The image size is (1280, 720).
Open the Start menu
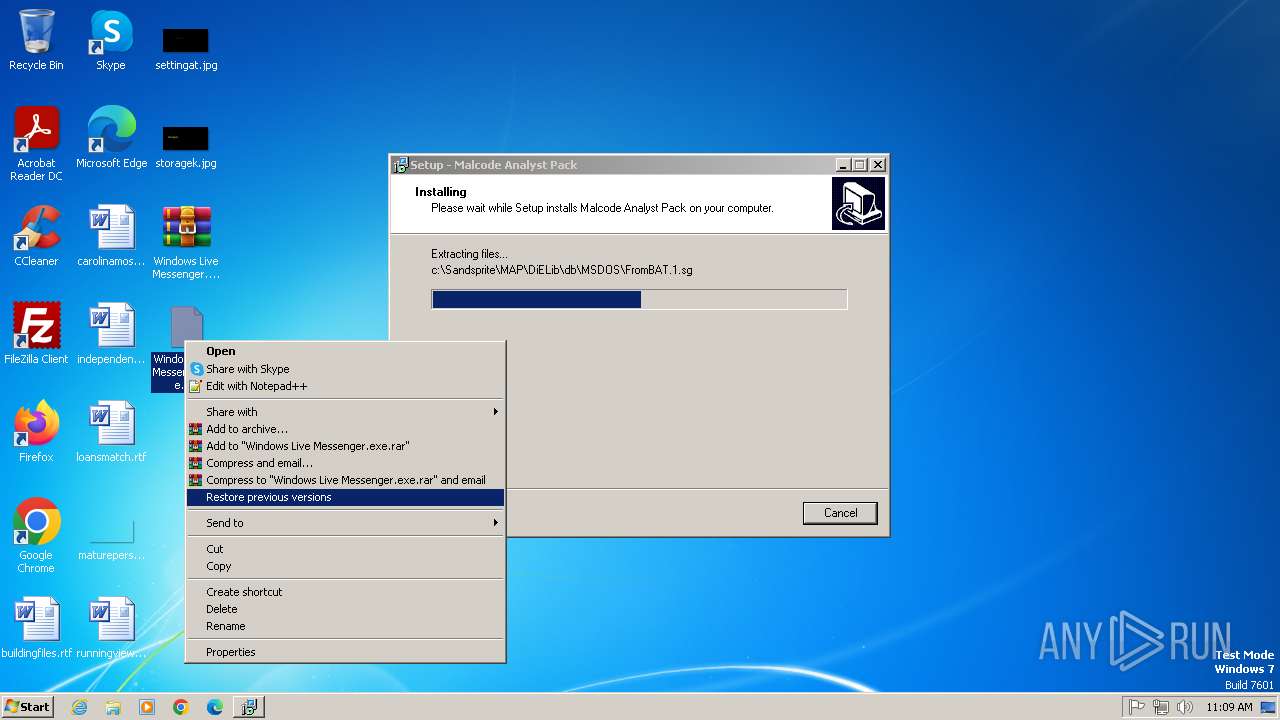(x=27, y=707)
